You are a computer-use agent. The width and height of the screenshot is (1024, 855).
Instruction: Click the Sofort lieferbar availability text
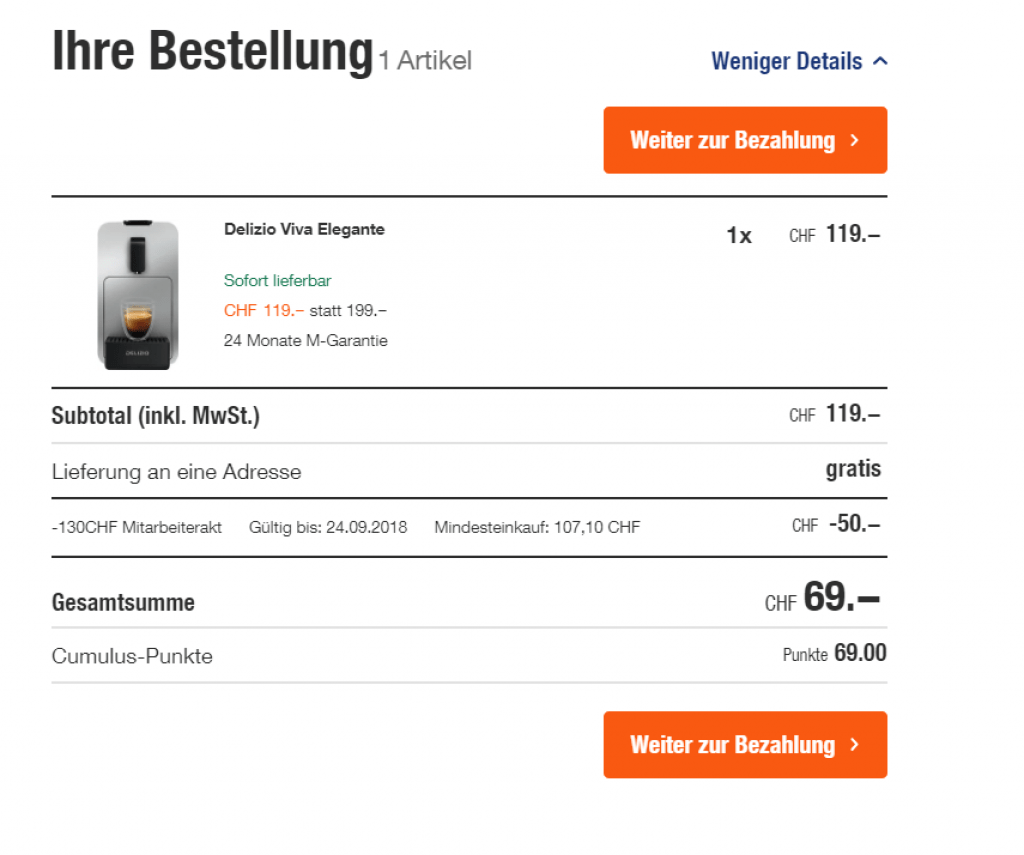[277, 281]
